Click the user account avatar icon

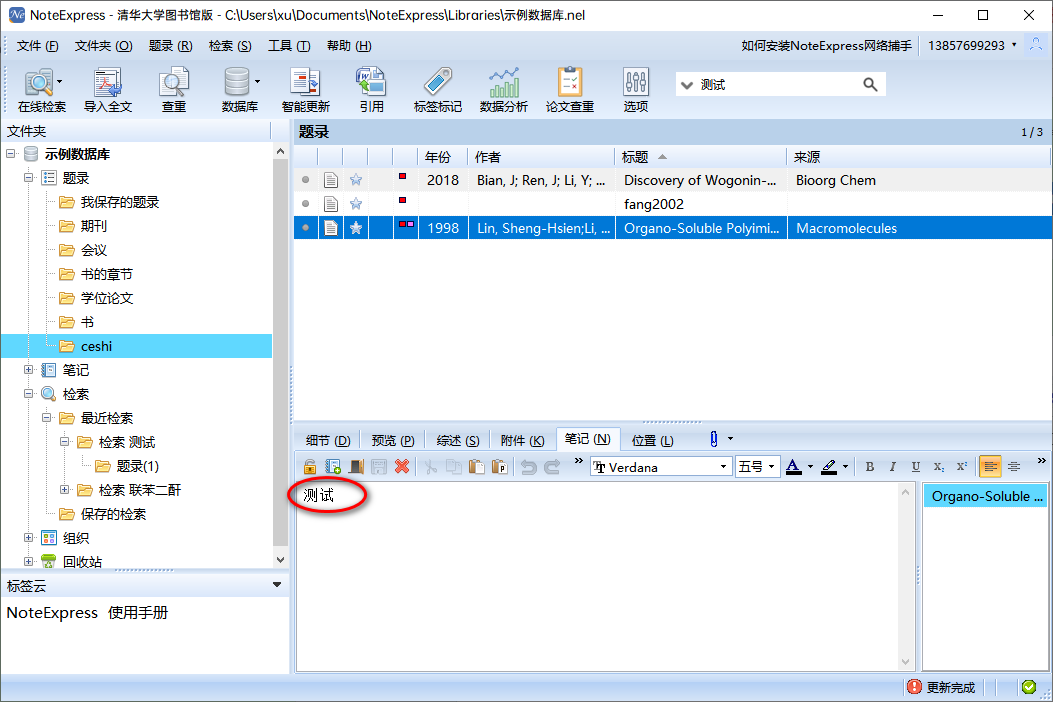point(1036,46)
